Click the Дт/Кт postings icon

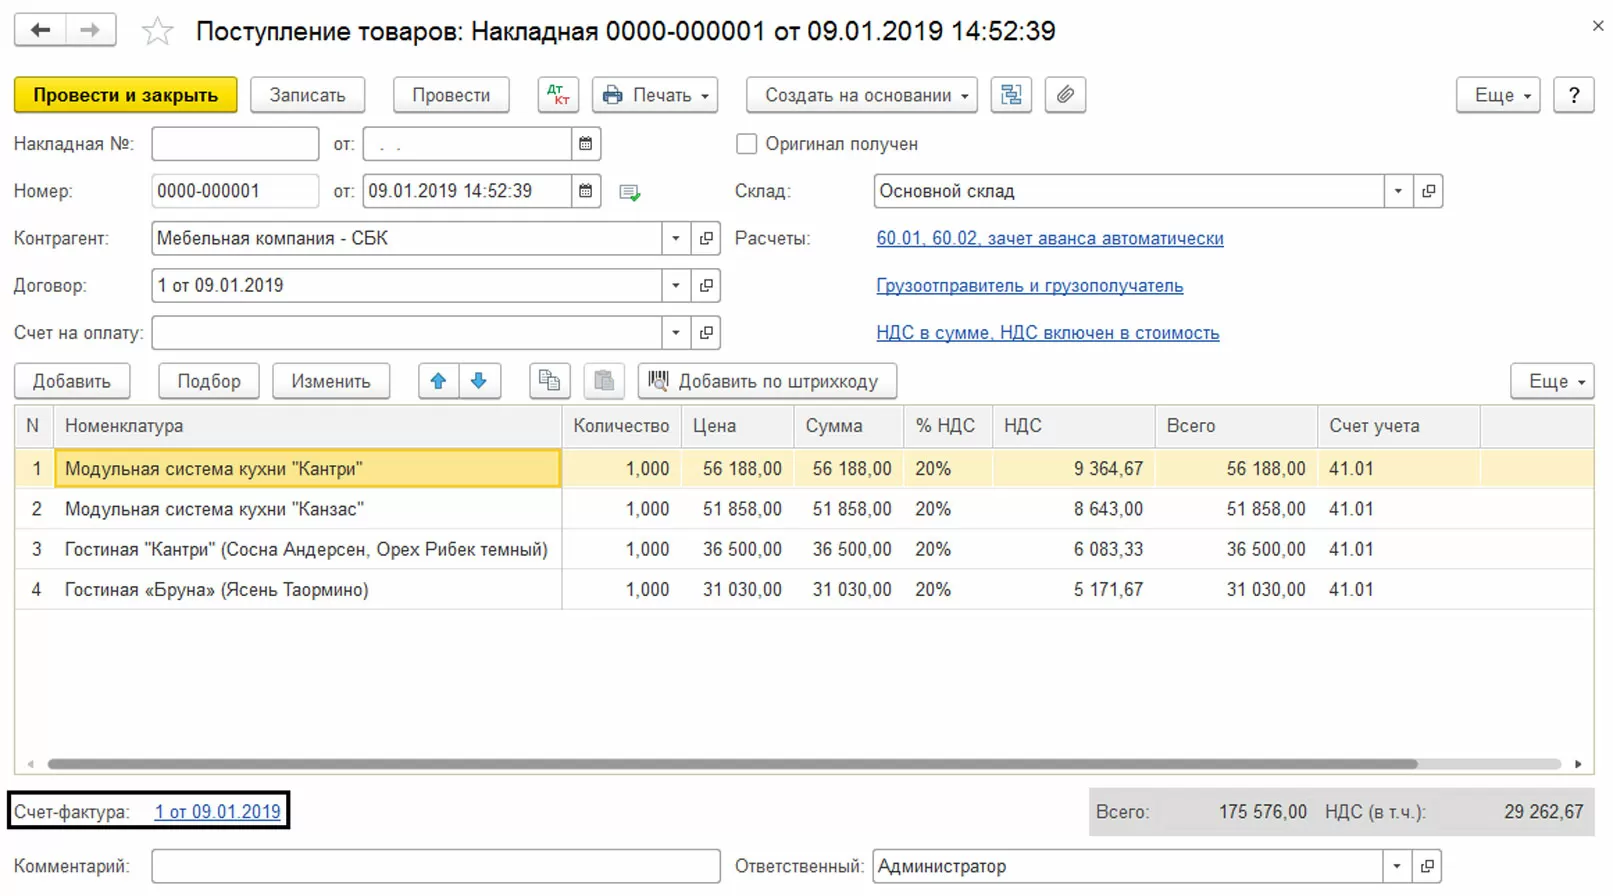[x=558, y=95]
